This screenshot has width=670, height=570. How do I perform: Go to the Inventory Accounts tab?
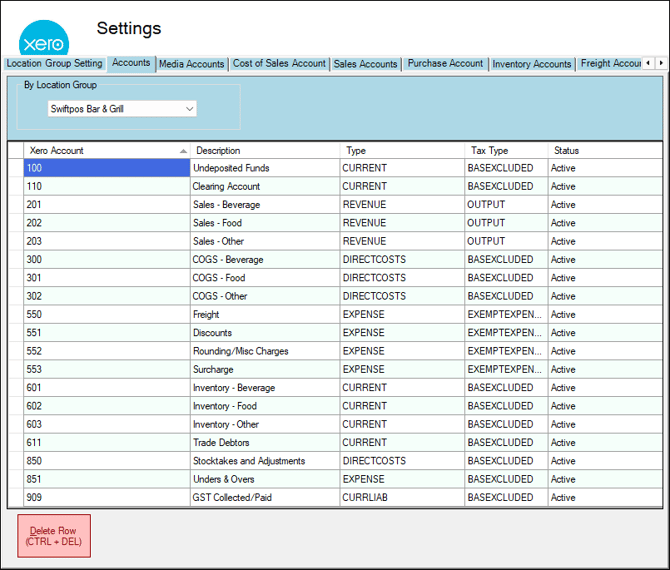(x=532, y=64)
